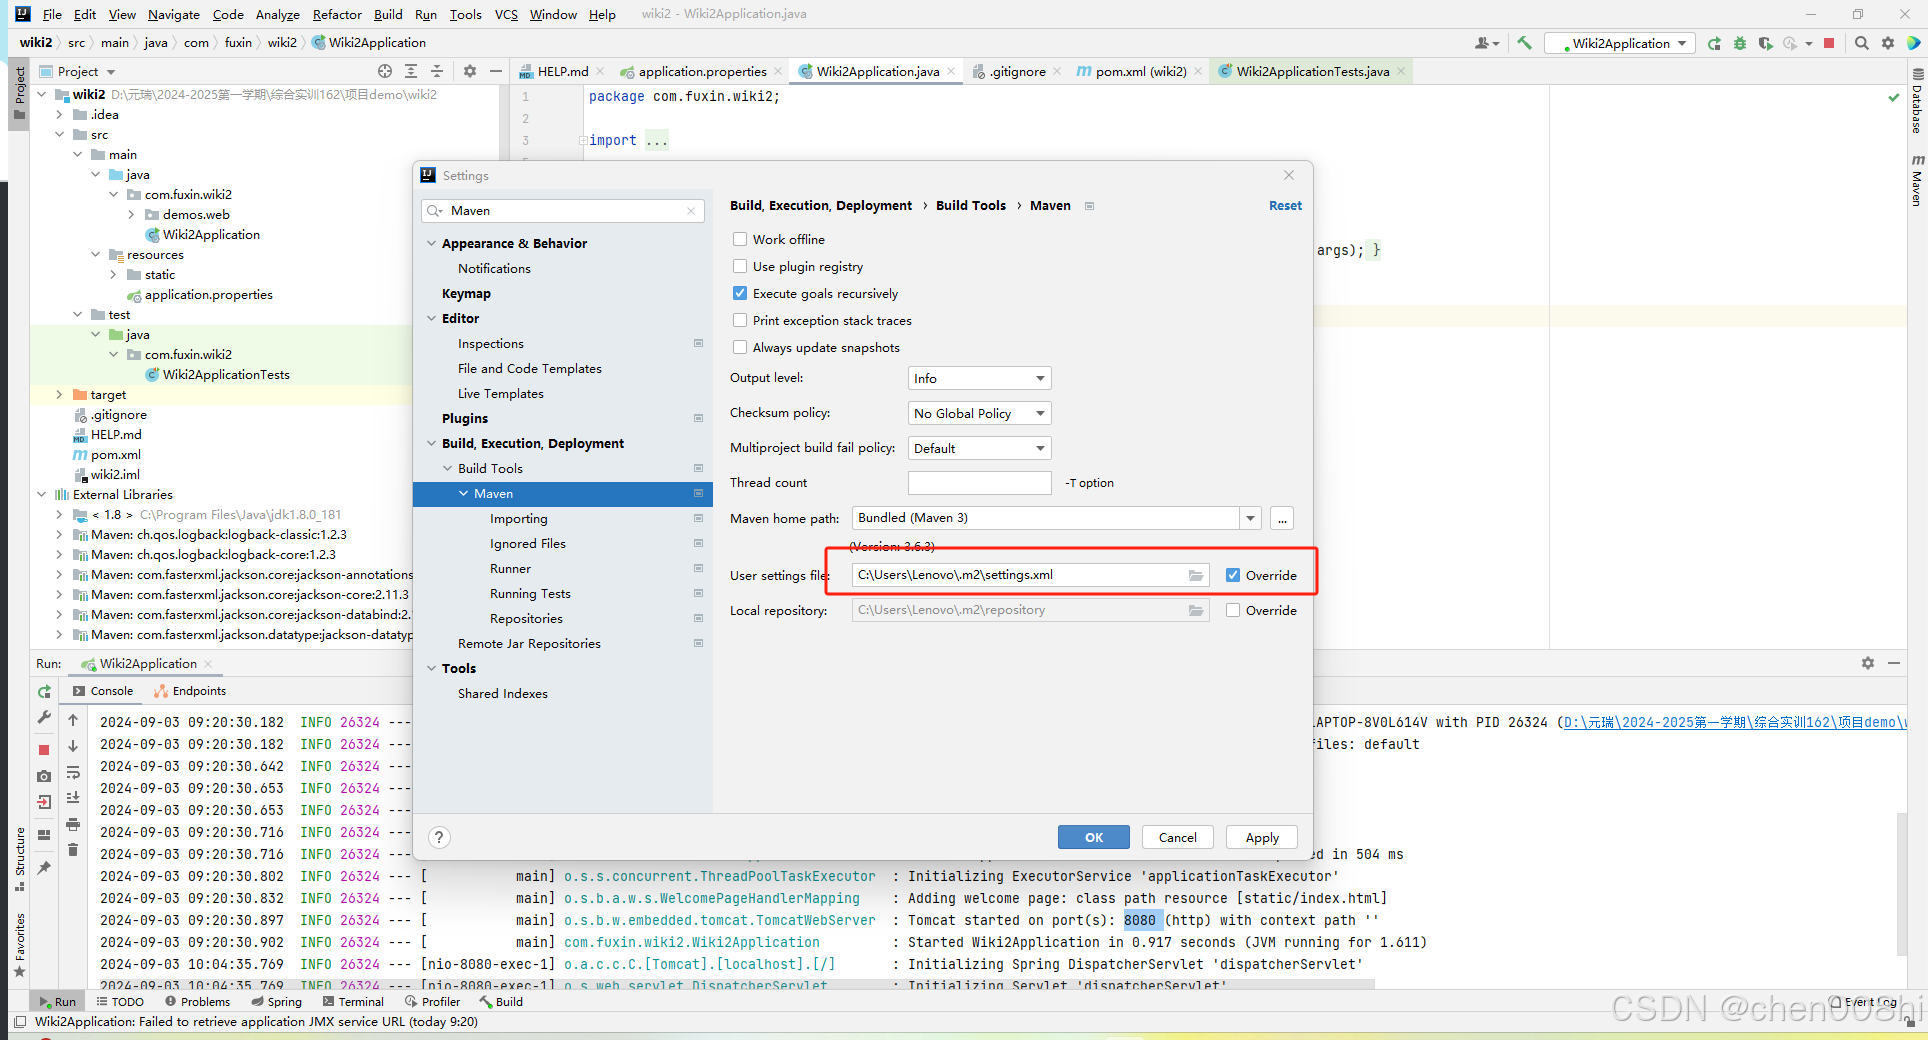Uncheck Execute goals recursively
1928x1040 pixels.
(740, 293)
